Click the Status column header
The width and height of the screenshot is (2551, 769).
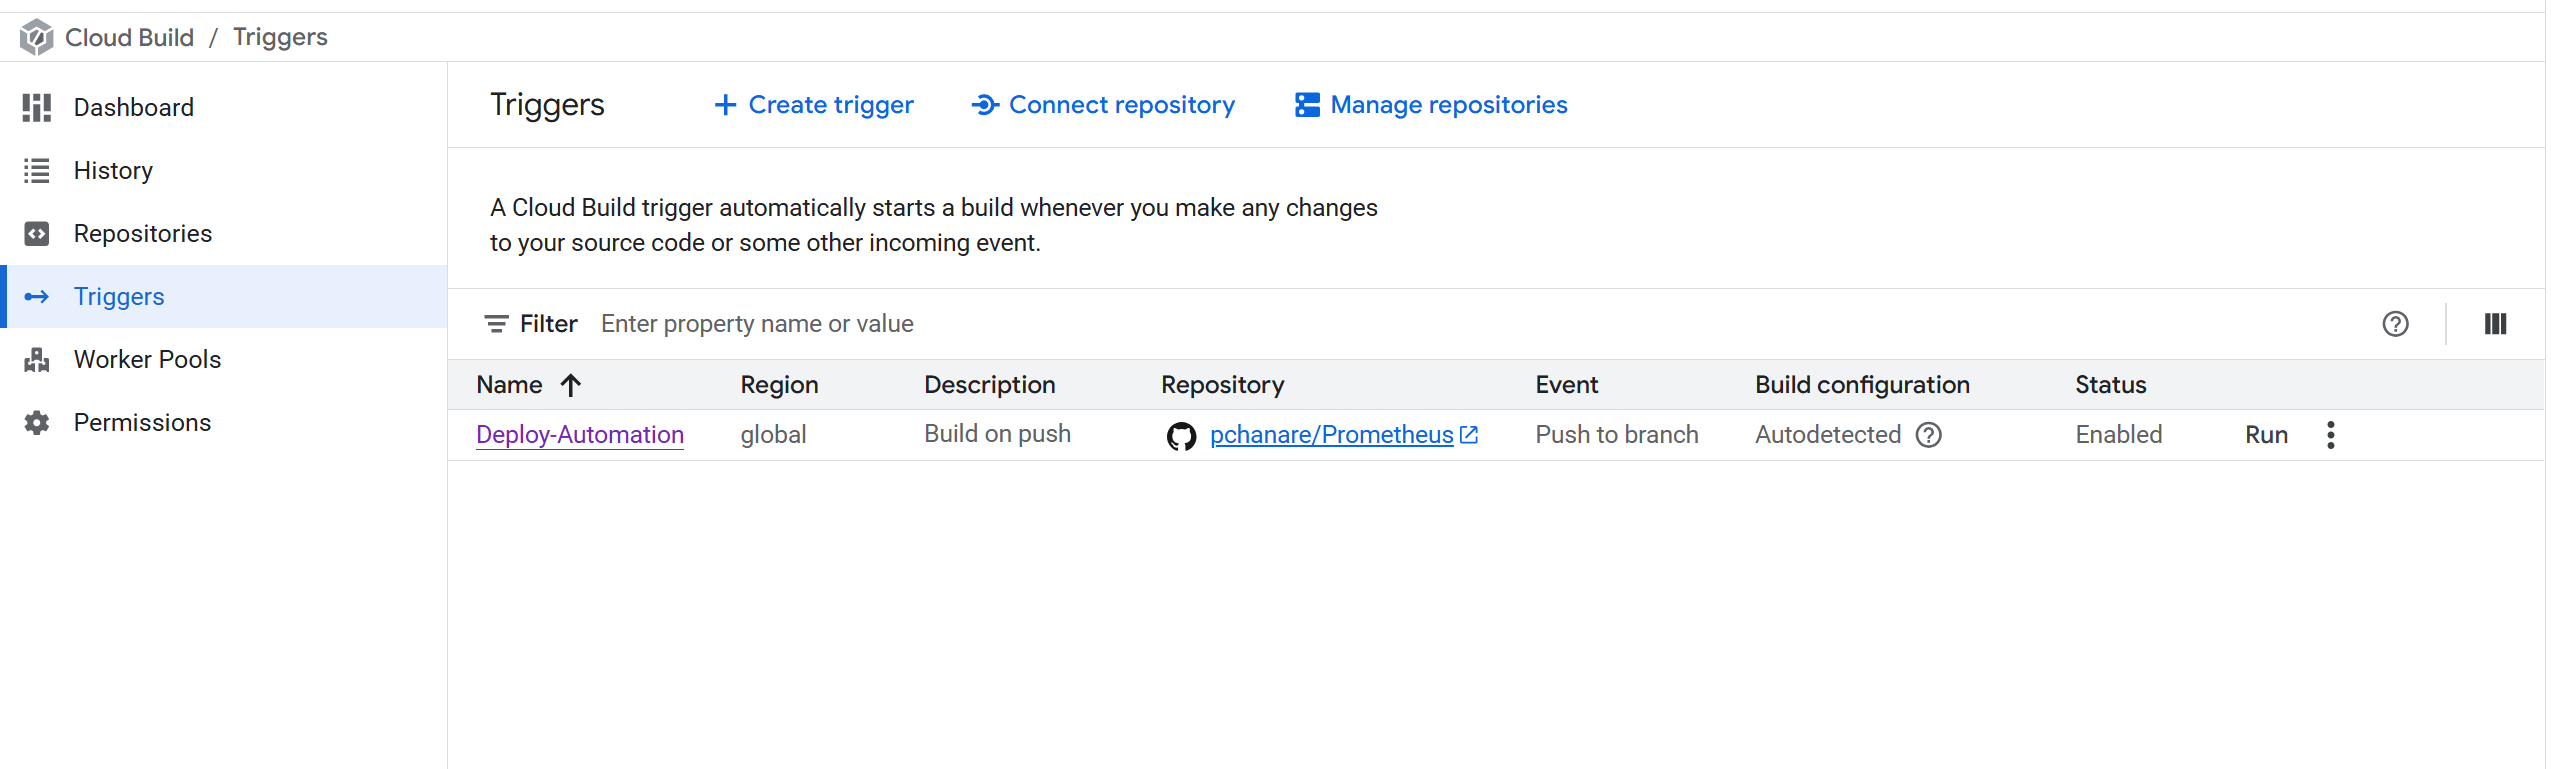click(2110, 385)
